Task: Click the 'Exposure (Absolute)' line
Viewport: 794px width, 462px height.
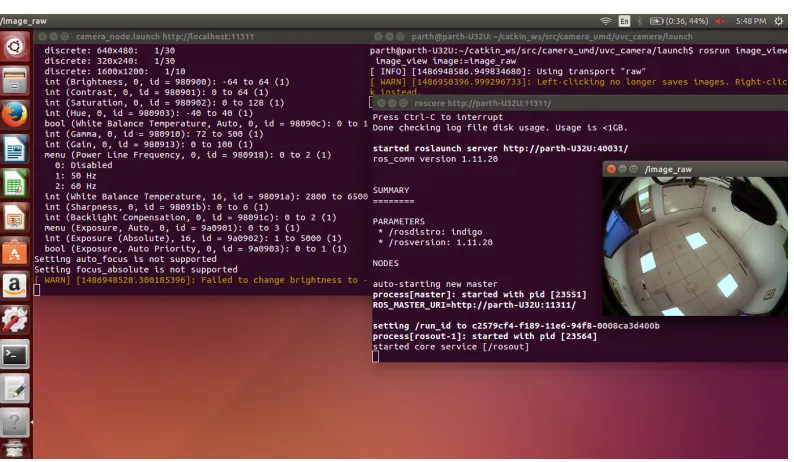Action: pos(192,238)
